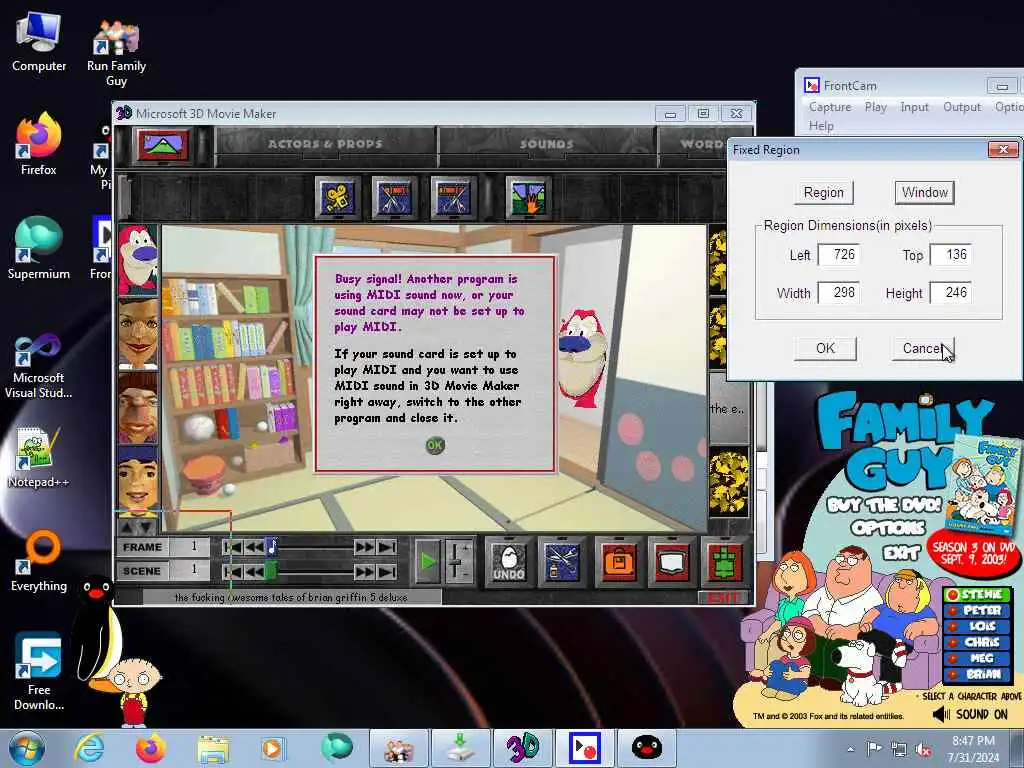This screenshot has height=768, width=1024.
Task: Switch to Sounds tab
Action: click(x=547, y=144)
